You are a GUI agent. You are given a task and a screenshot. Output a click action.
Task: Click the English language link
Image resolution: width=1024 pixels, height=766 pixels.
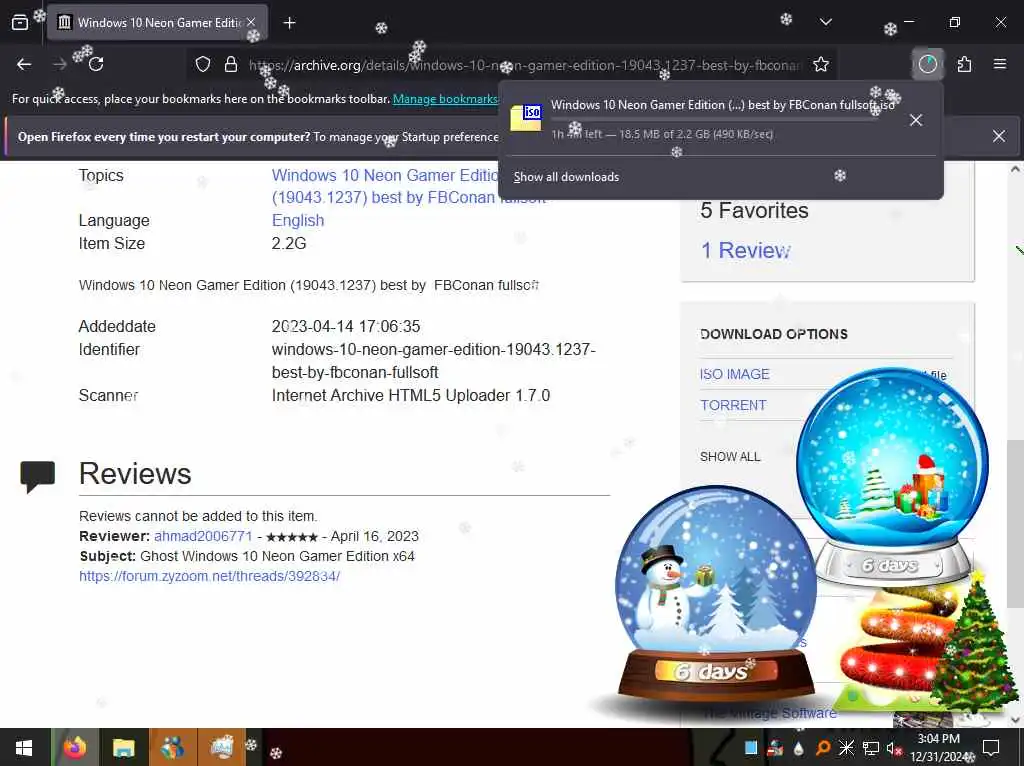(298, 221)
